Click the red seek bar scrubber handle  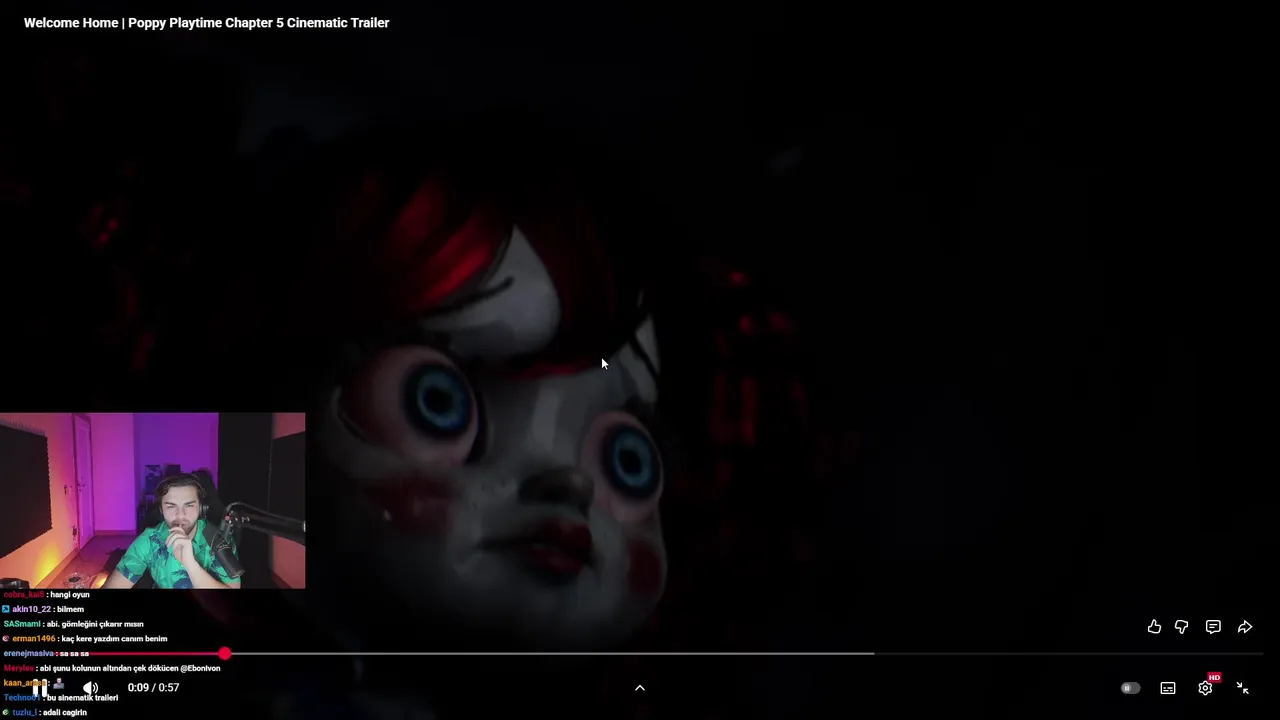click(224, 653)
